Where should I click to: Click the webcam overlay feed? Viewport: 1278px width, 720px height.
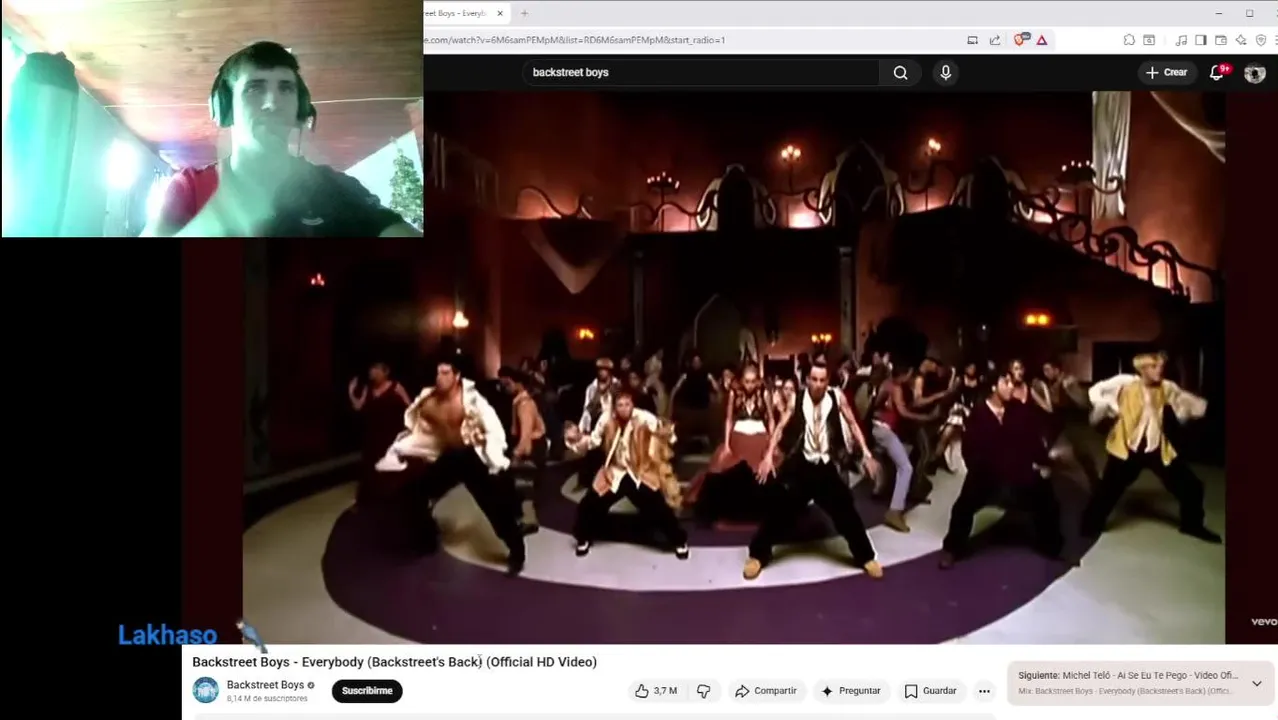pyautogui.click(x=212, y=118)
